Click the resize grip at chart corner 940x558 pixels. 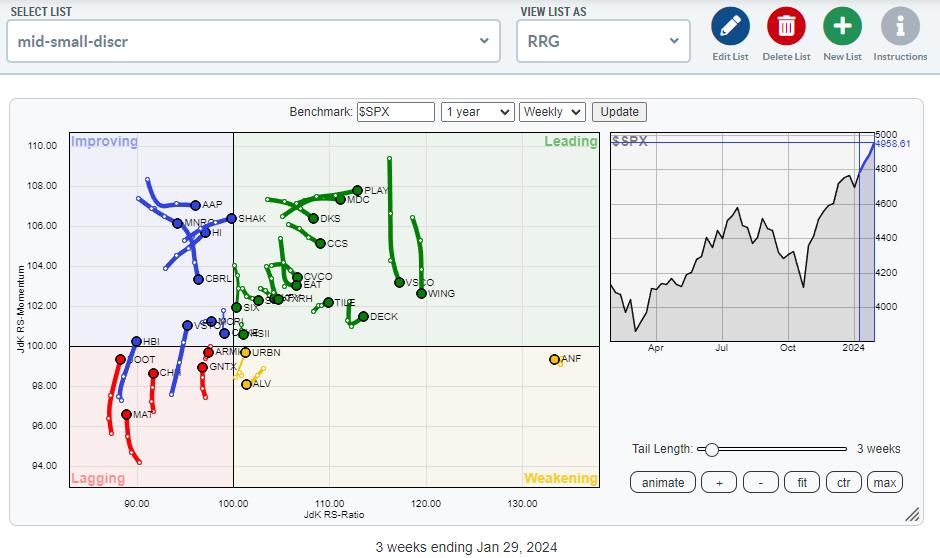pos(912,514)
